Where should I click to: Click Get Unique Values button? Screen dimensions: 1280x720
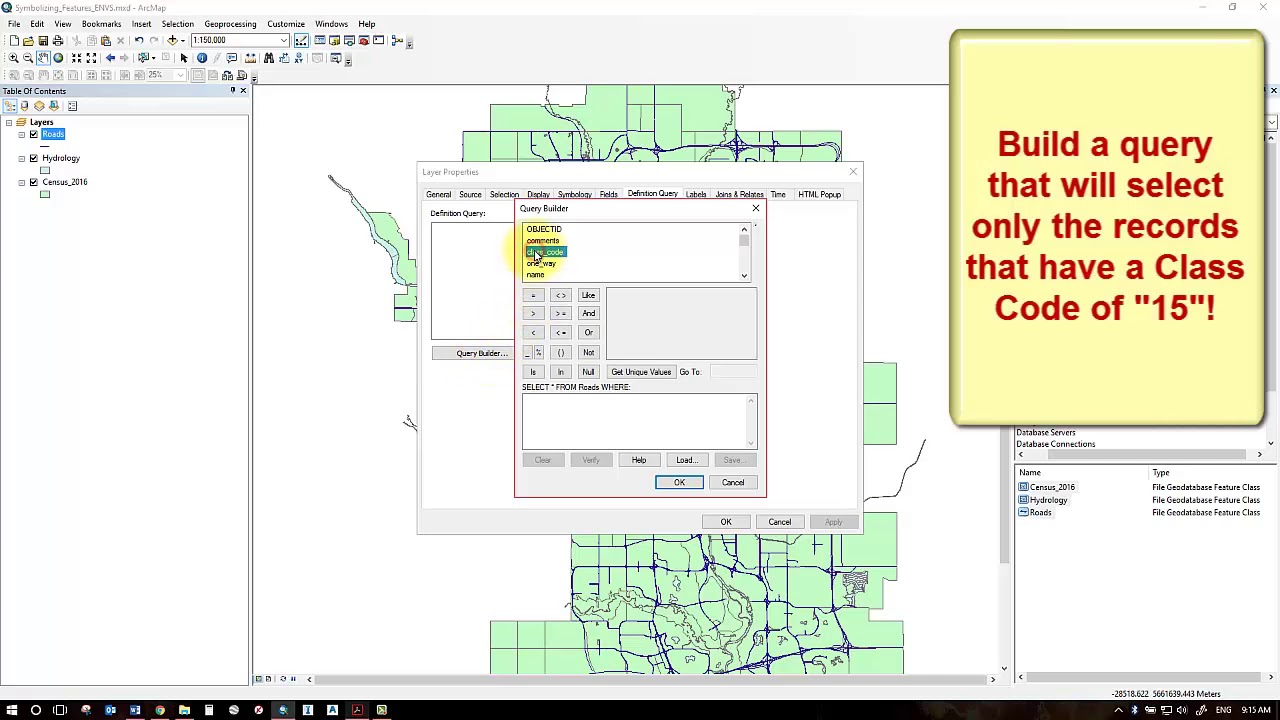[x=641, y=372]
